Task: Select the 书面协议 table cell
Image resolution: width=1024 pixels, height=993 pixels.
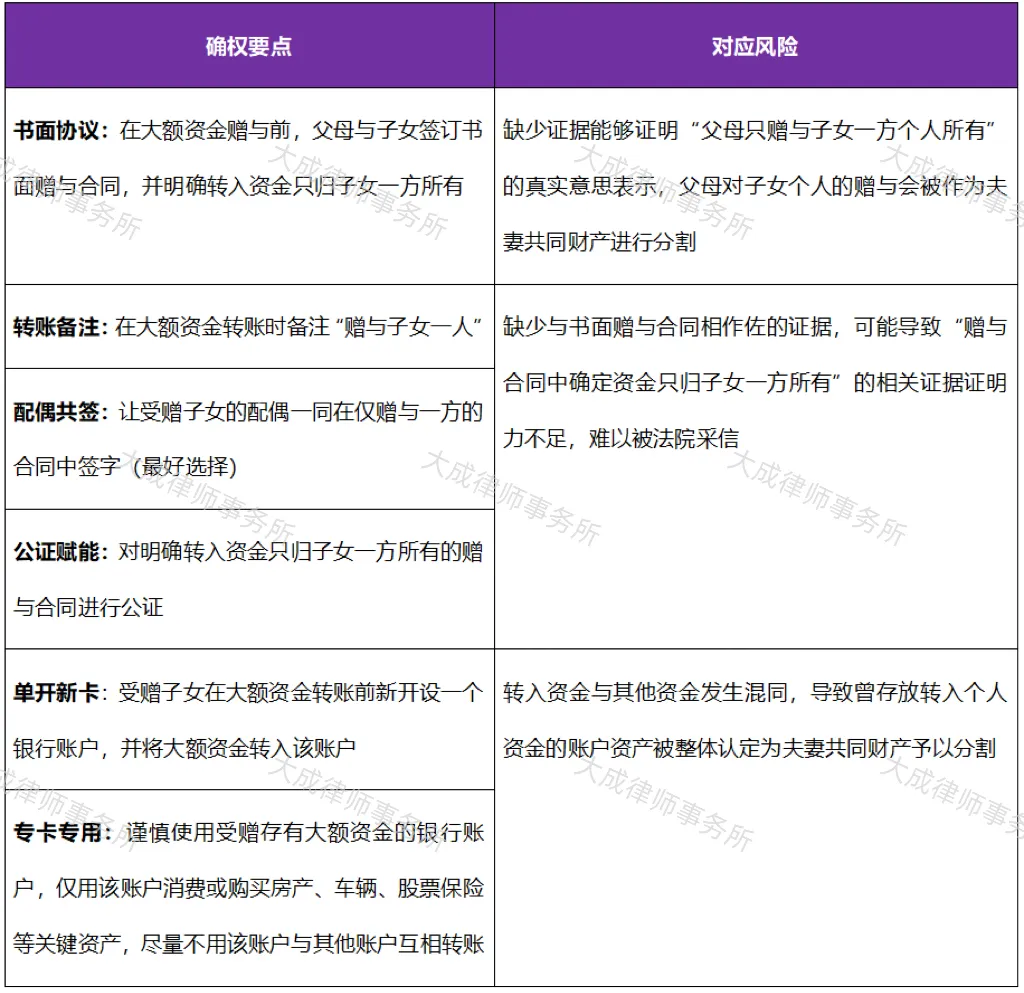Action: [x=249, y=186]
